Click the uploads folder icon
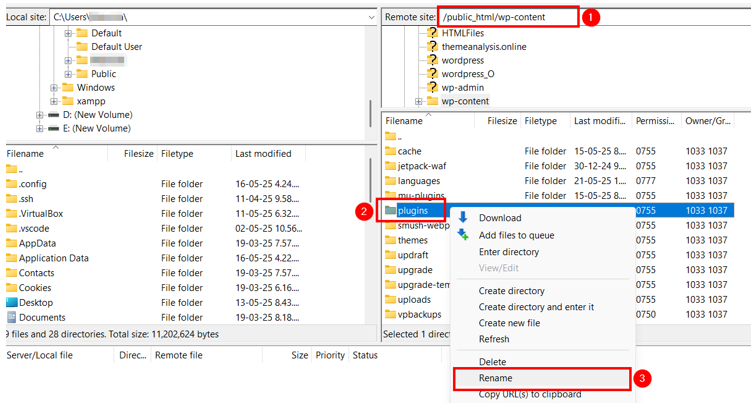The height and width of the screenshot is (403, 751). click(x=390, y=299)
